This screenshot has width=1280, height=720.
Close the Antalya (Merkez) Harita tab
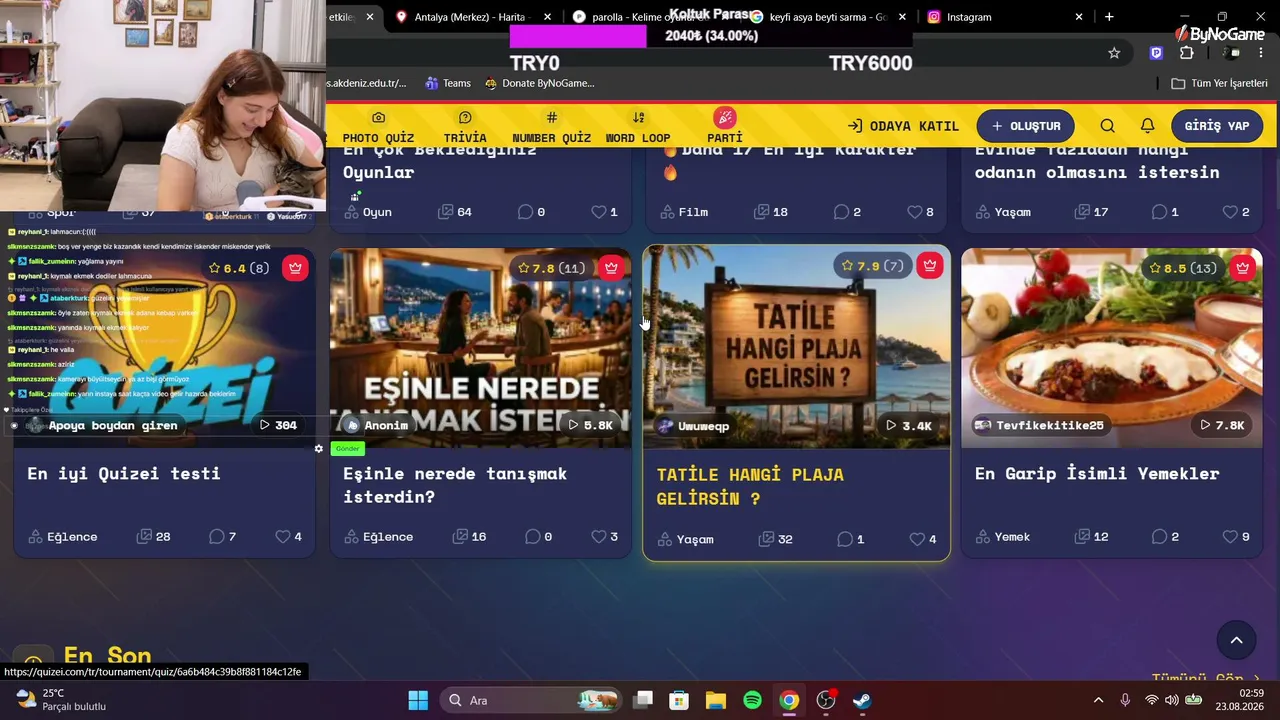547,17
